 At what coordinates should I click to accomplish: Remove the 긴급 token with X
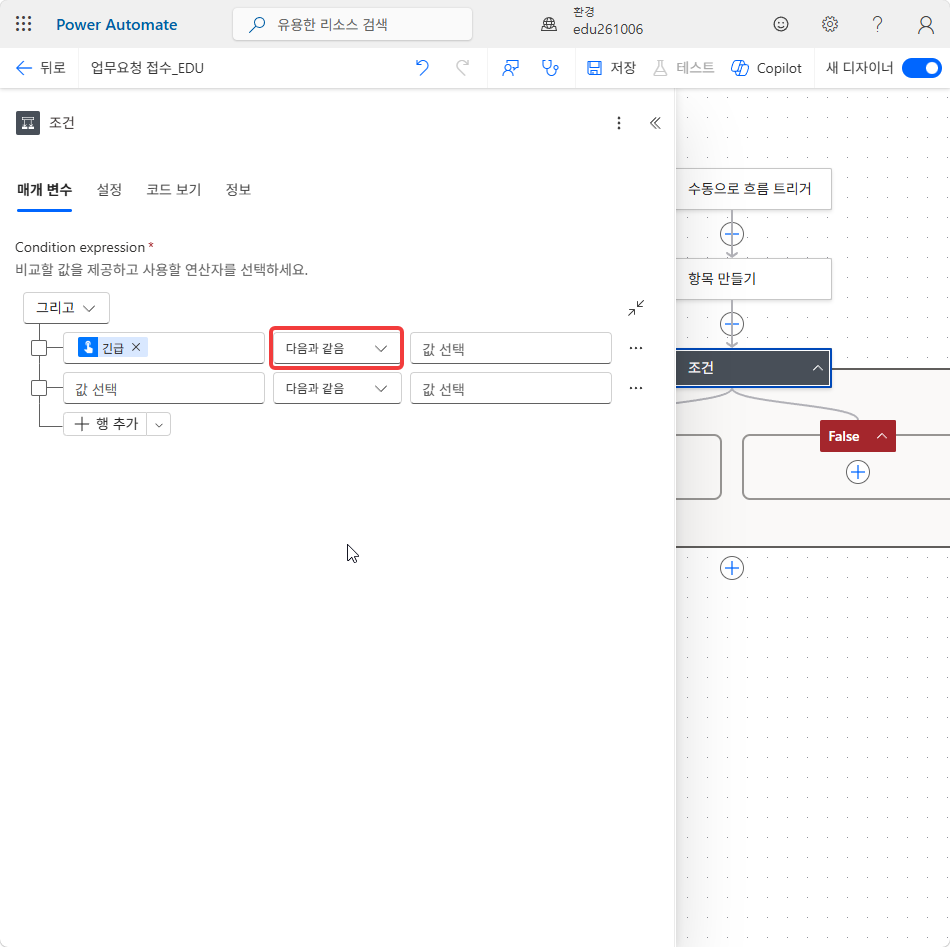(136, 347)
